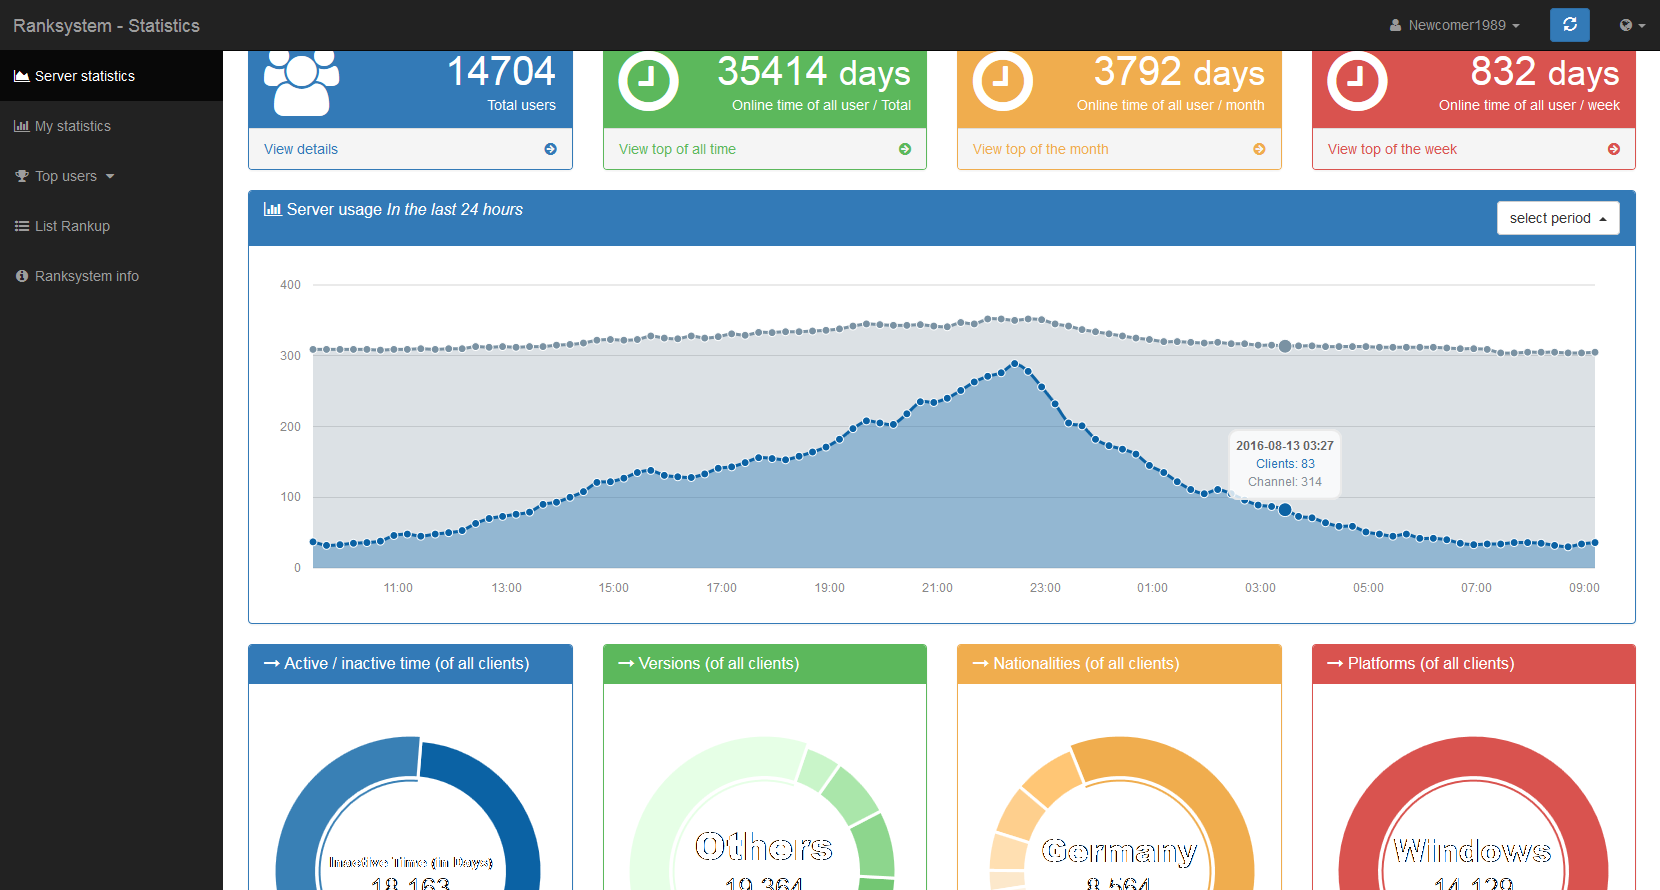This screenshot has height=890, width=1660.
Task: Click the user avatar icon in navbar
Action: tap(1395, 25)
